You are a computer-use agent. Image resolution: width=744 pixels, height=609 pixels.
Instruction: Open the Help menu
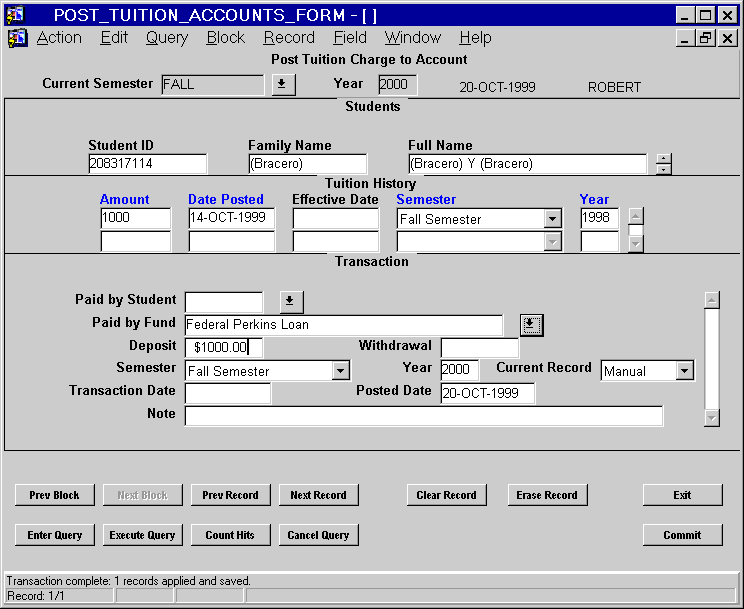pyautogui.click(x=475, y=38)
